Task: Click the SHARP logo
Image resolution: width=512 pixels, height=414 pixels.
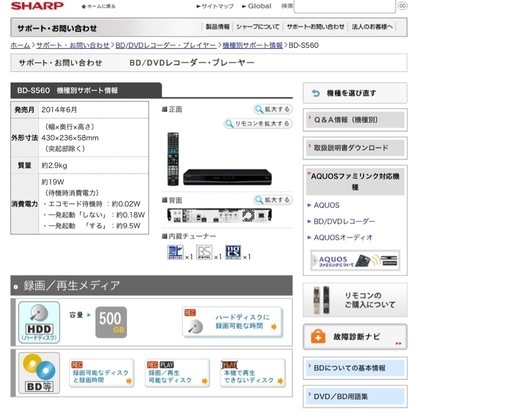Action: 37,6
